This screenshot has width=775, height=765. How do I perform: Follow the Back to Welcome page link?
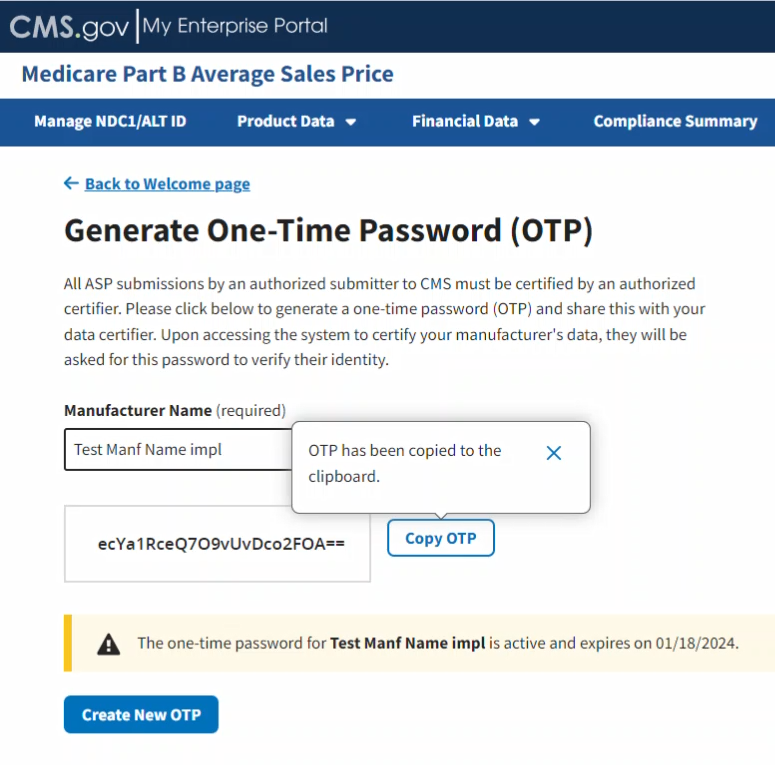[x=167, y=184]
